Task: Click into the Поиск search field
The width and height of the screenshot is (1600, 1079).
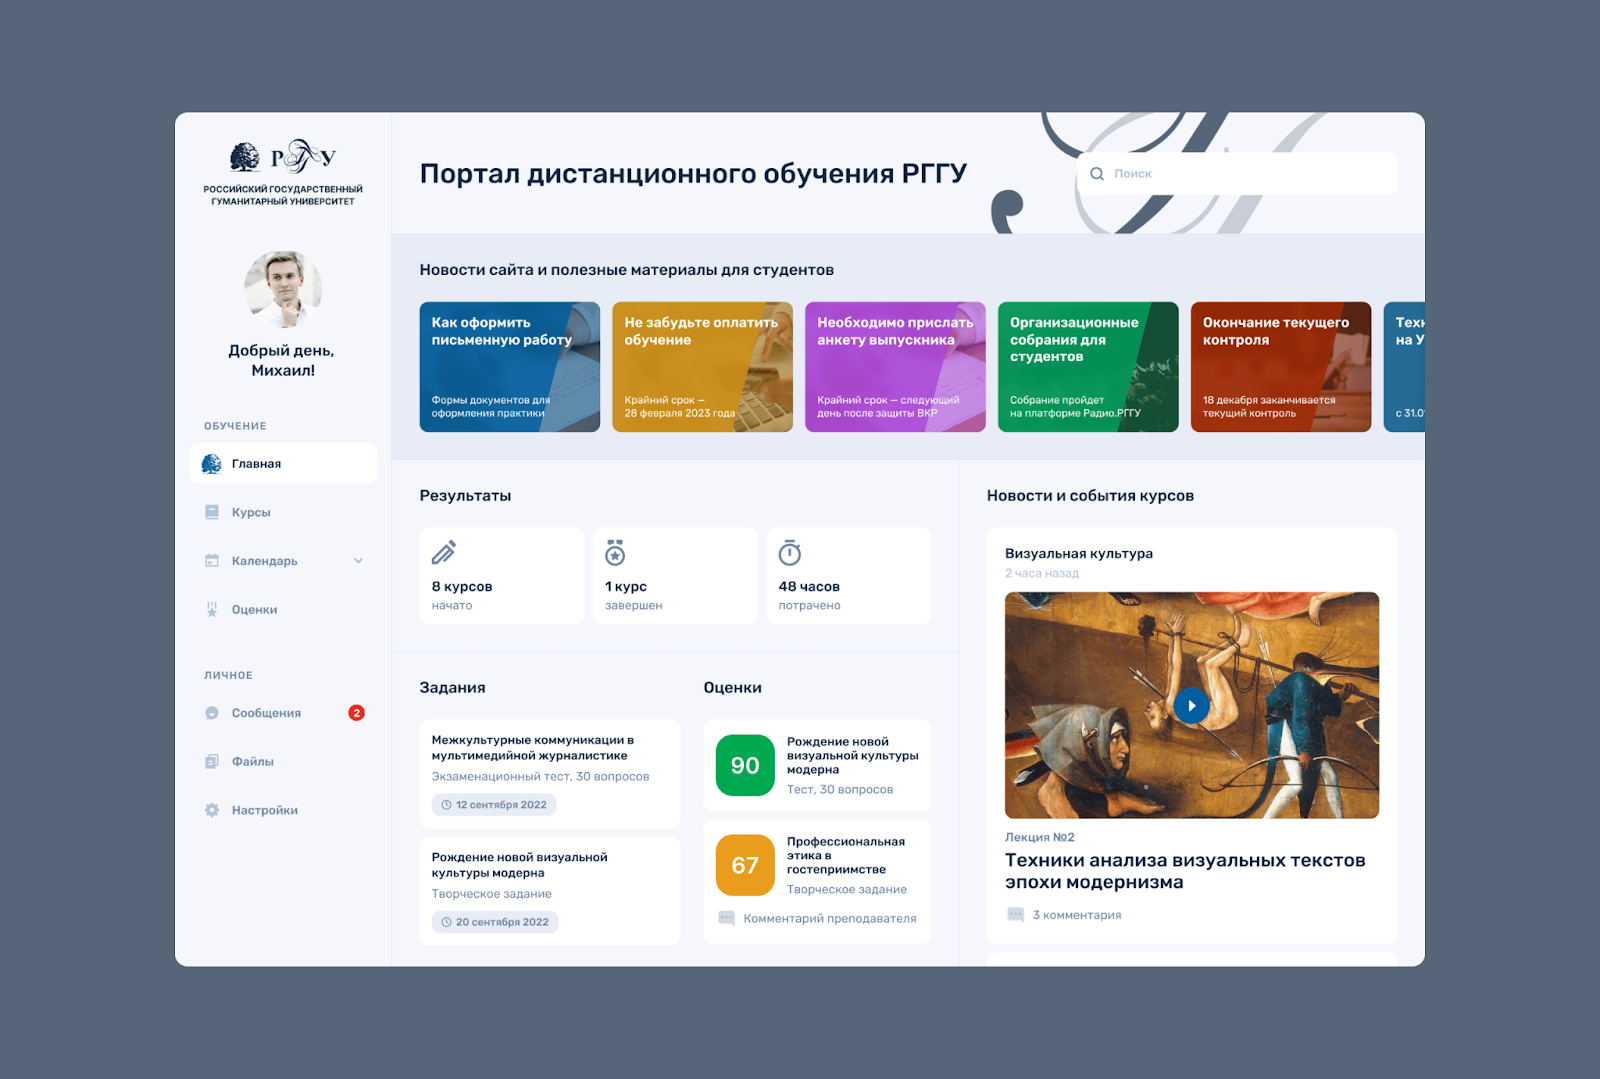Action: point(1237,174)
